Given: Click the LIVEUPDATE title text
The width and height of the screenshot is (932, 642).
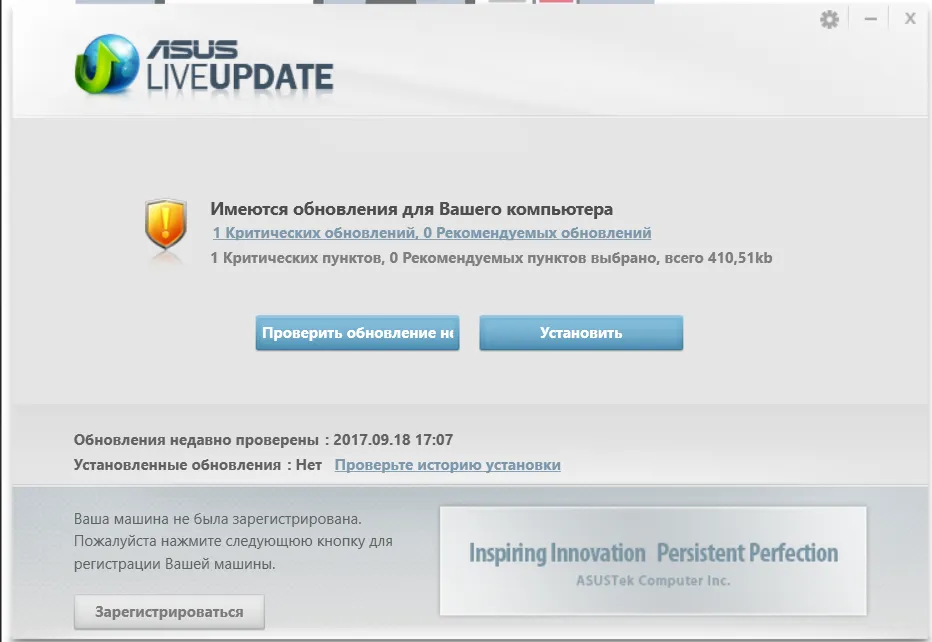Looking at the screenshot, I should coord(240,78).
